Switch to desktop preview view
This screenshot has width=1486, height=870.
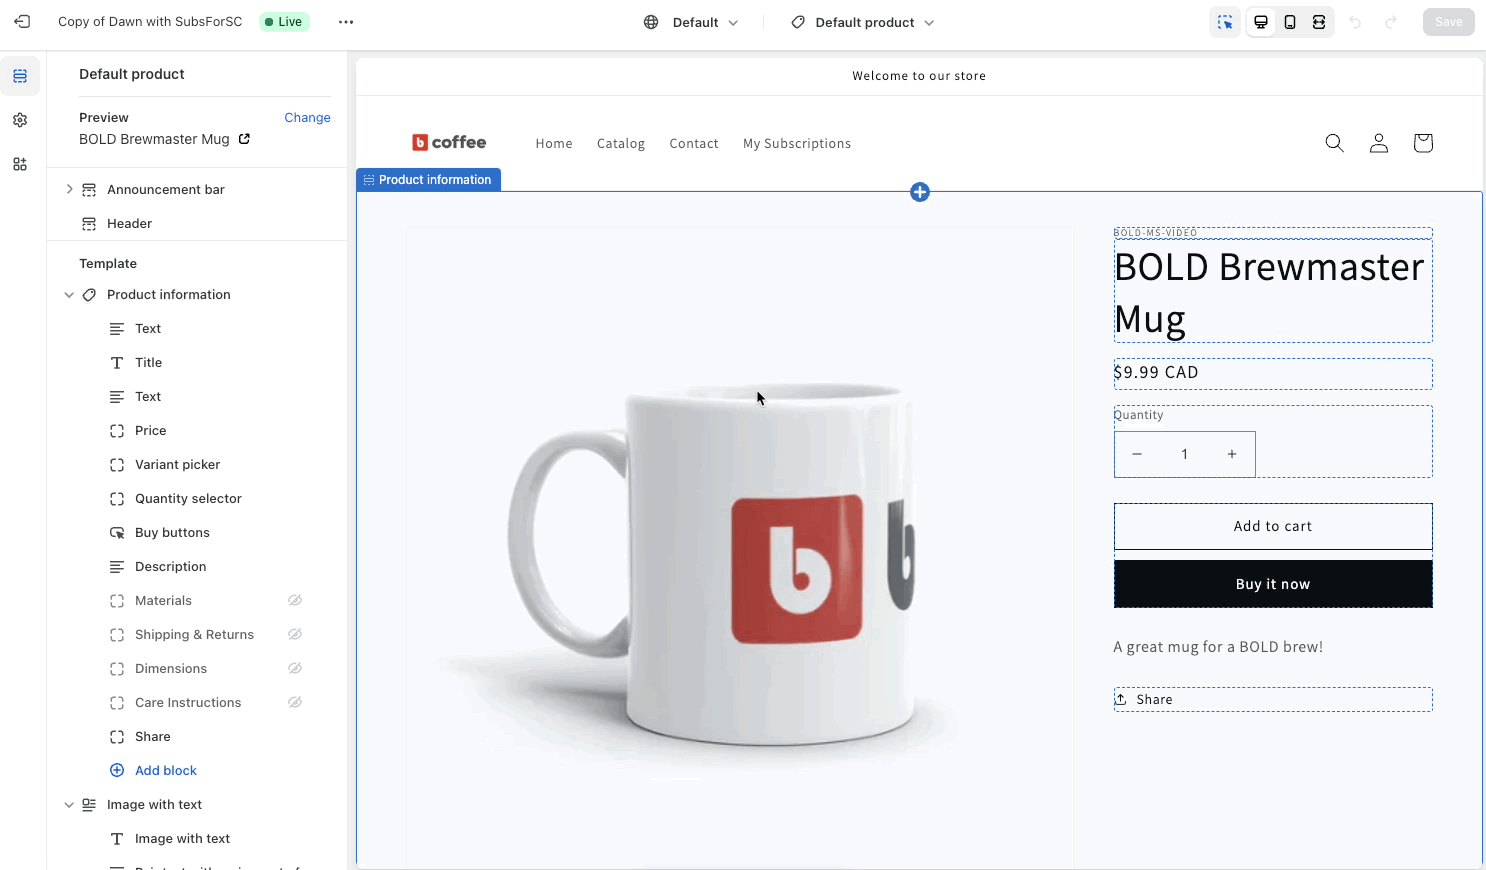pyautogui.click(x=1261, y=22)
